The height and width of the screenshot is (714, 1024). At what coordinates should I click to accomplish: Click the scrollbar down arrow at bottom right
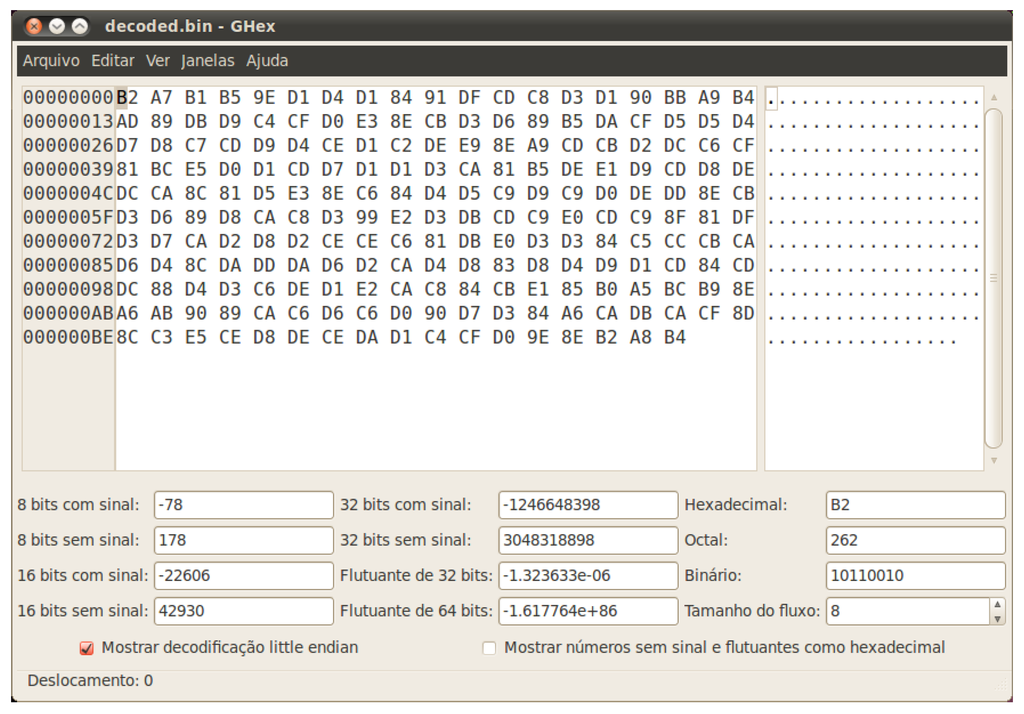pyautogui.click(x=993, y=461)
